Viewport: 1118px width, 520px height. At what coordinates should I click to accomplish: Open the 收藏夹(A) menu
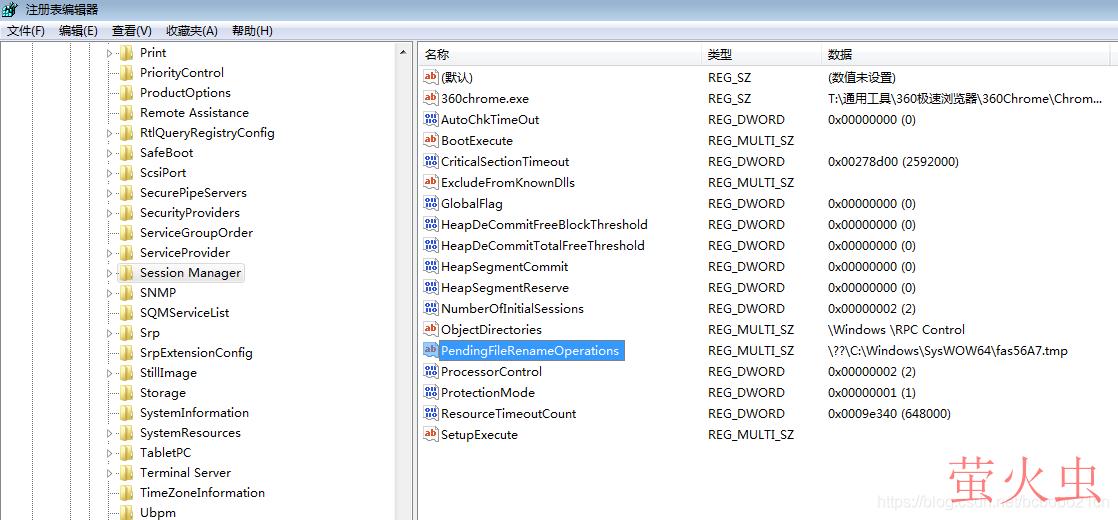coord(192,31)
